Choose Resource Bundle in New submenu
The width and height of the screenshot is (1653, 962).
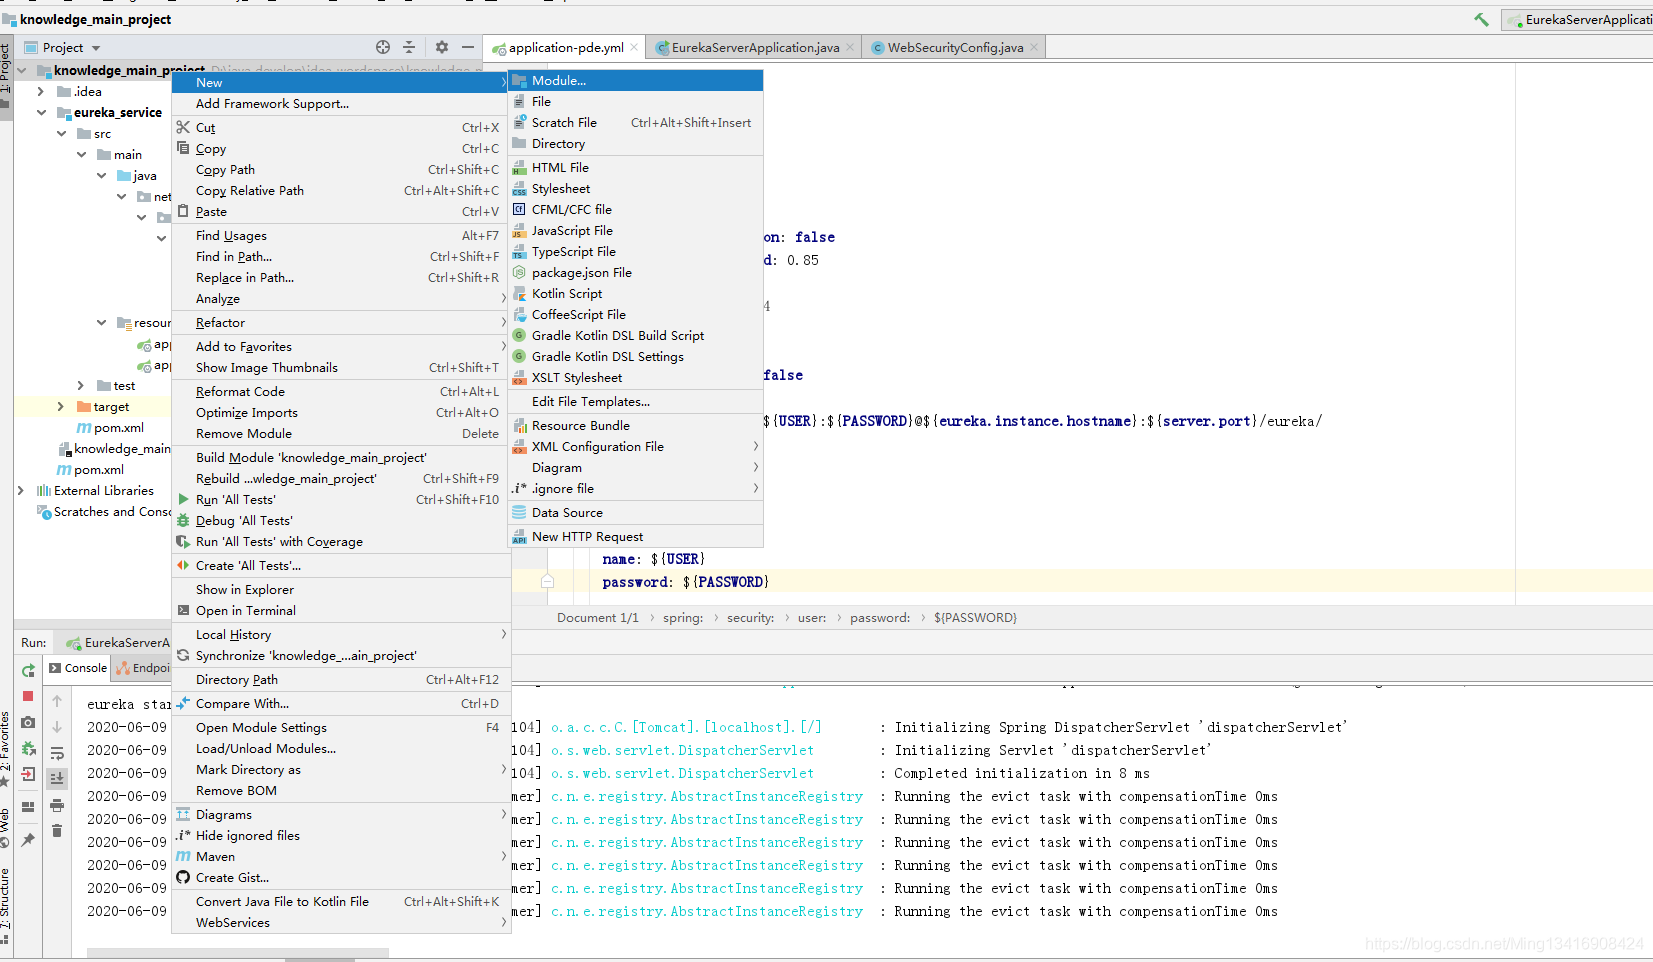coord(636,426)
